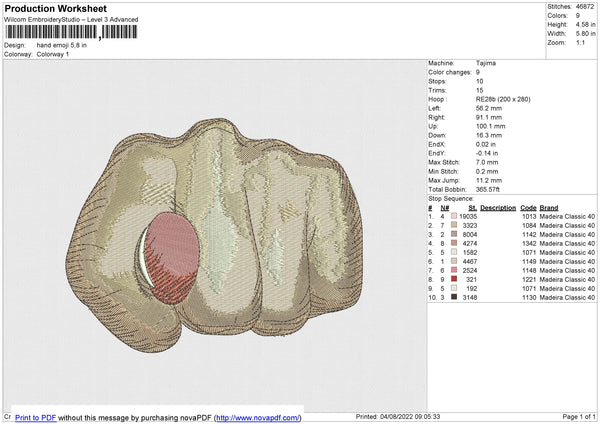The width and height of the screenshot is (600, 424).
Task: Click the 'Stop Sequence:' label
Action: 451,199
